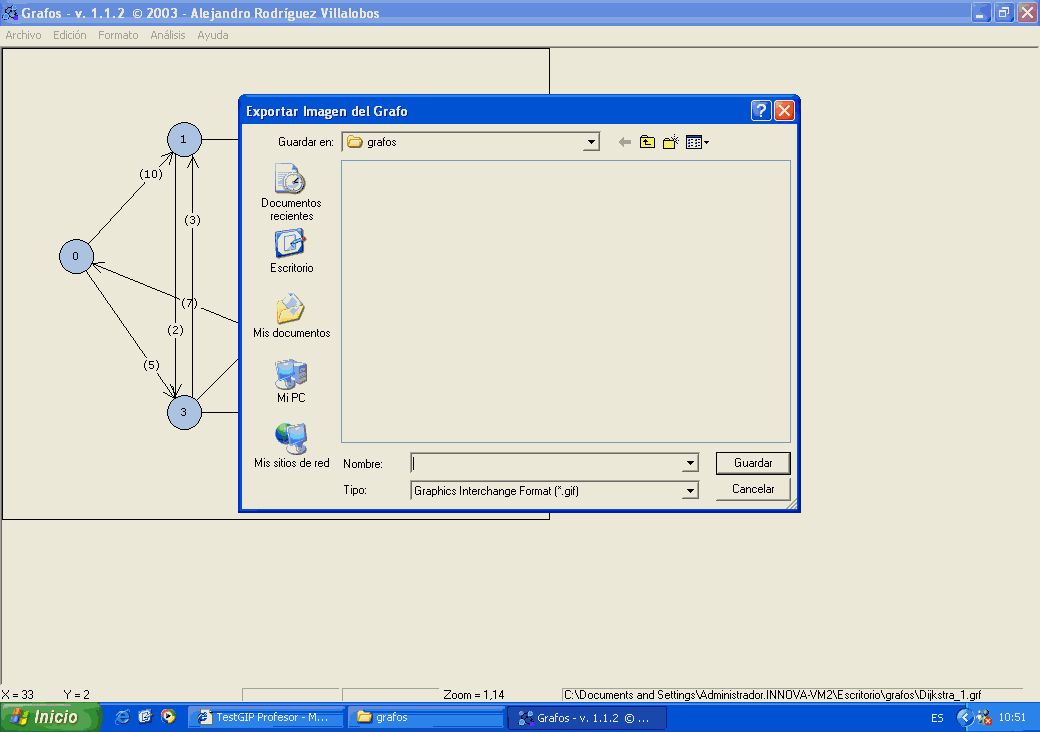Open Mis sitios de red
The height and width of the screenshot is (732, 1040).
[291, 446]
